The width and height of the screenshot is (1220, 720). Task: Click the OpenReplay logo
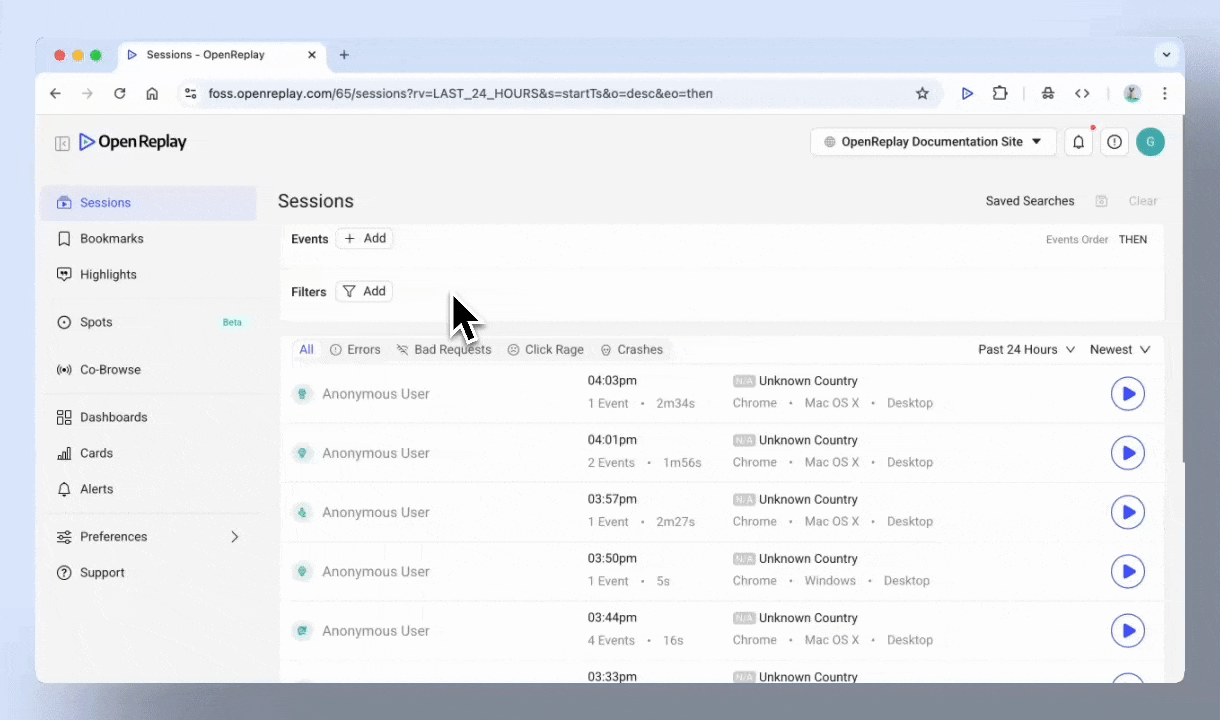coord(133,142)
